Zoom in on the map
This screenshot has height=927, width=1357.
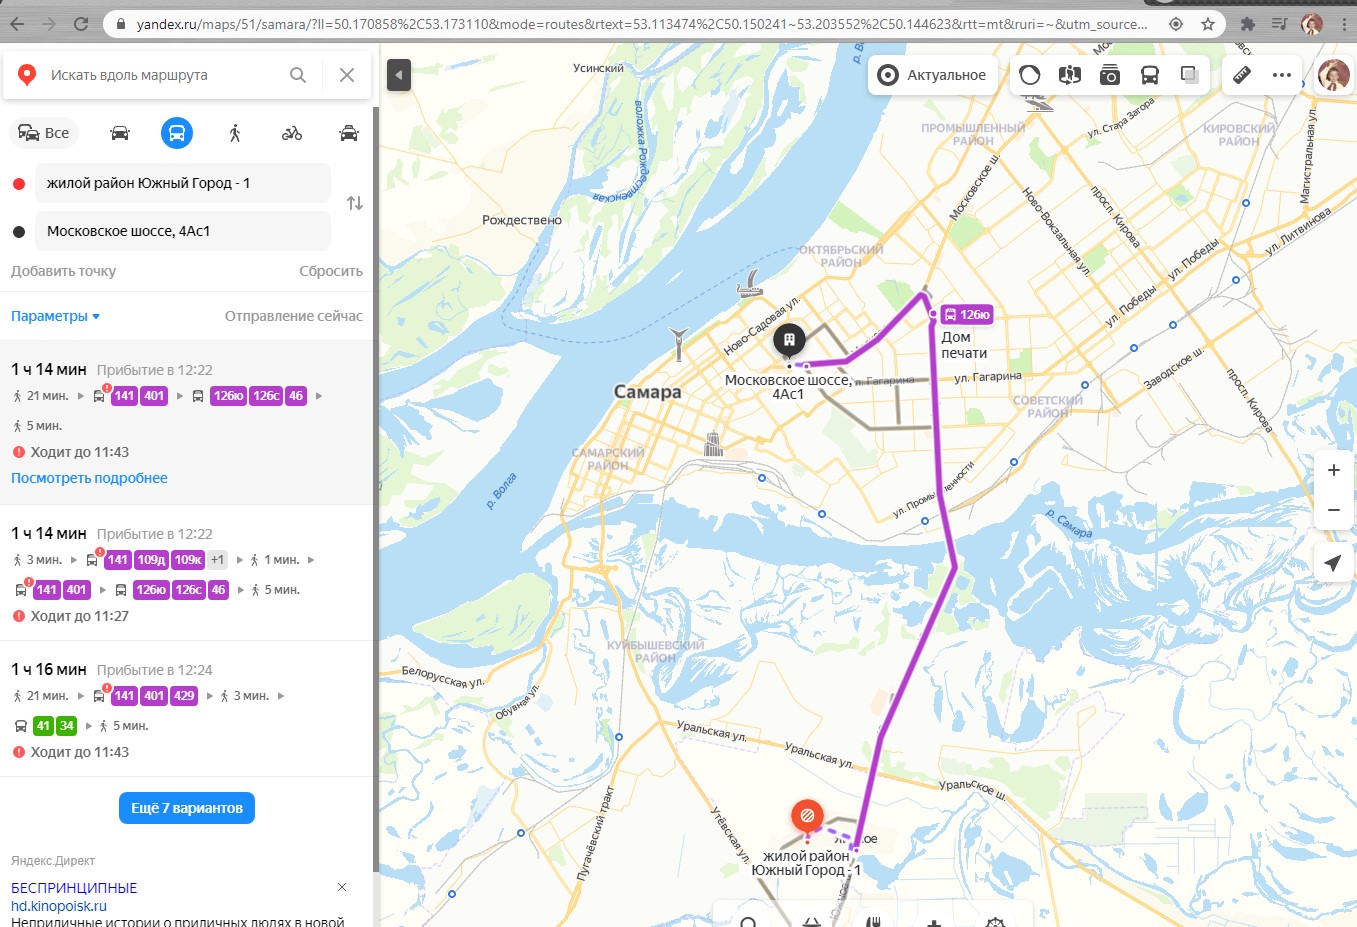tap(1333, 470)
